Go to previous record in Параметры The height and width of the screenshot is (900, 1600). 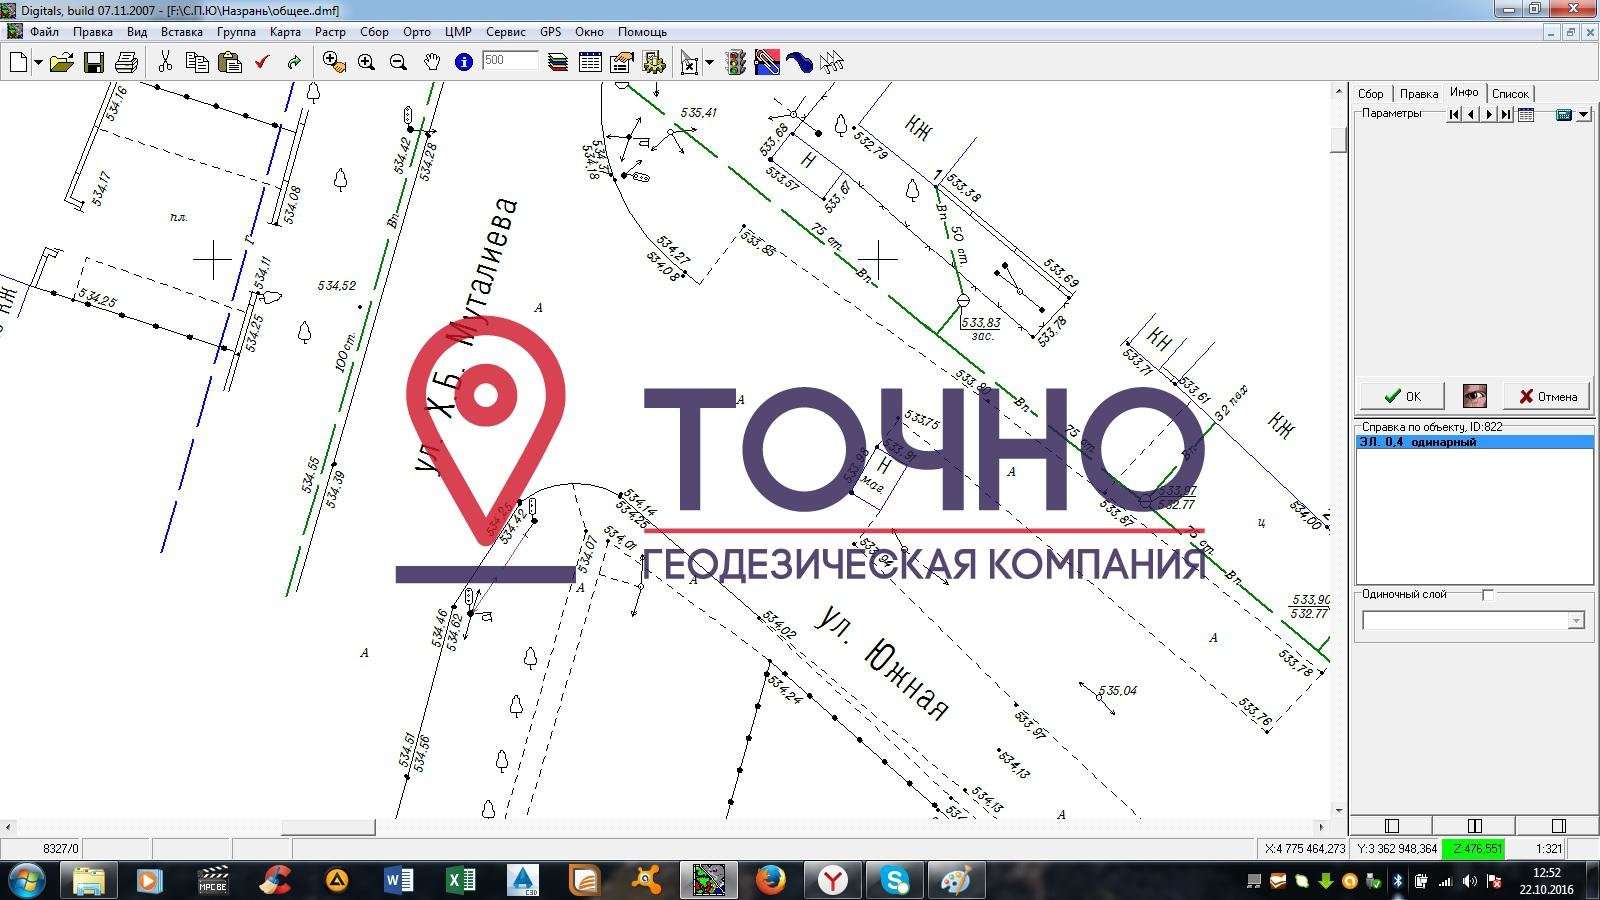point(1470,115)
